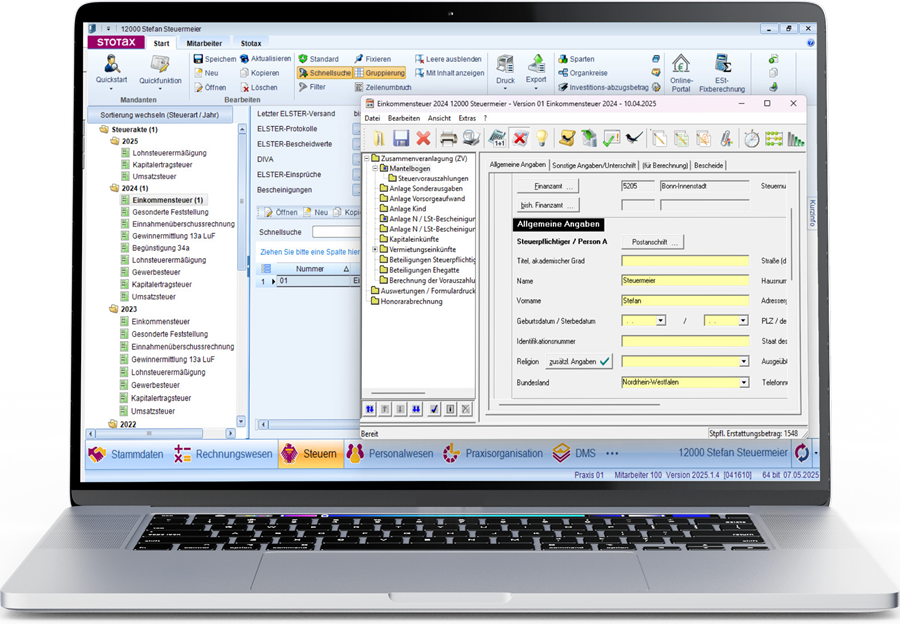Screen dimensions: 900x624
Task: Select Anlage Sonderausgaben in the form tree
Action: pyautogui.click(x=425, y=188)
